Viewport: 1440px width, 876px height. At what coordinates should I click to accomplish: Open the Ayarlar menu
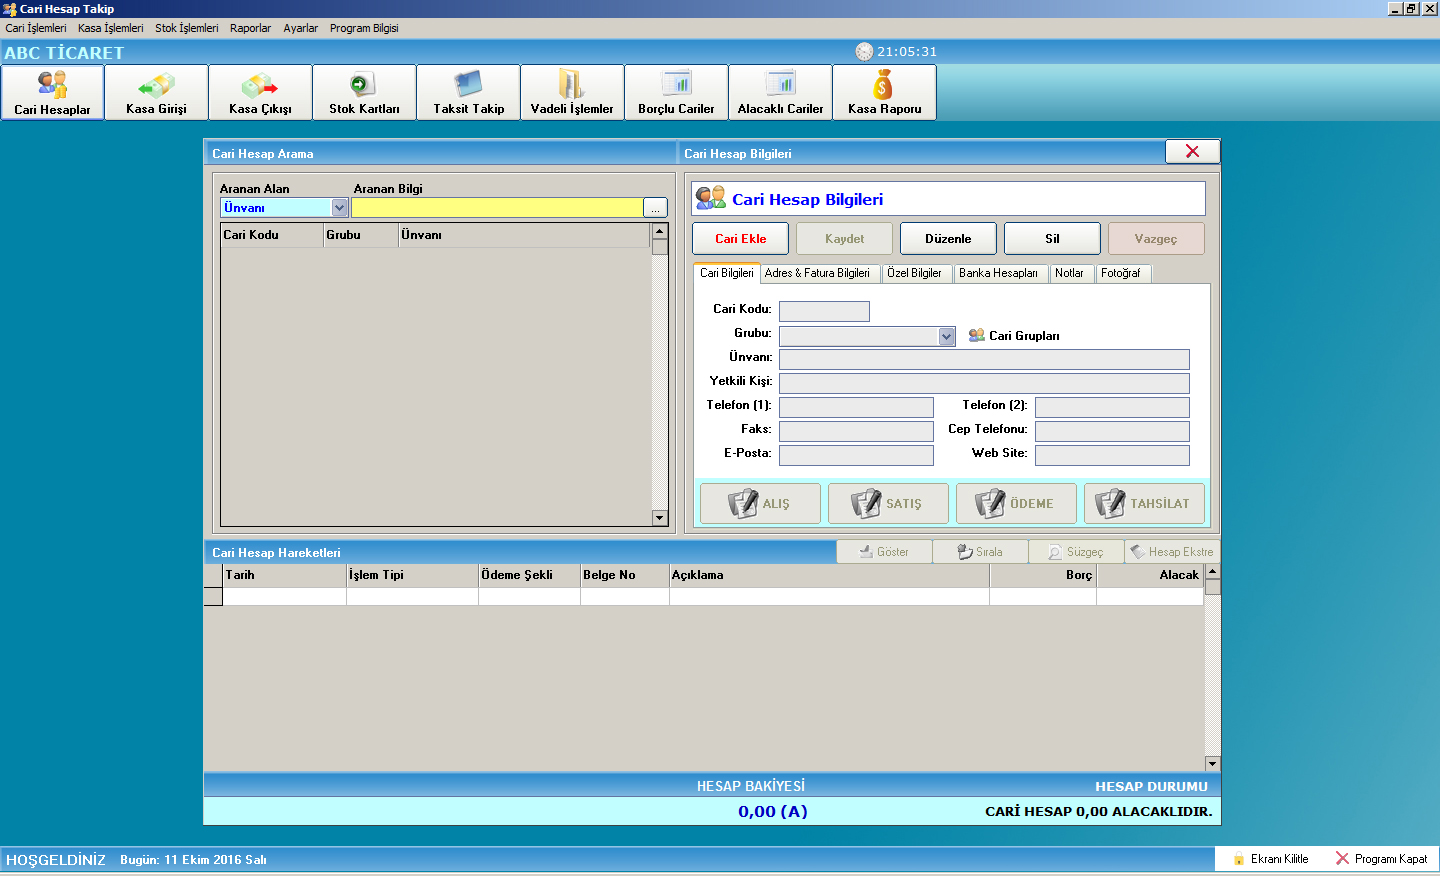[300, 28]
